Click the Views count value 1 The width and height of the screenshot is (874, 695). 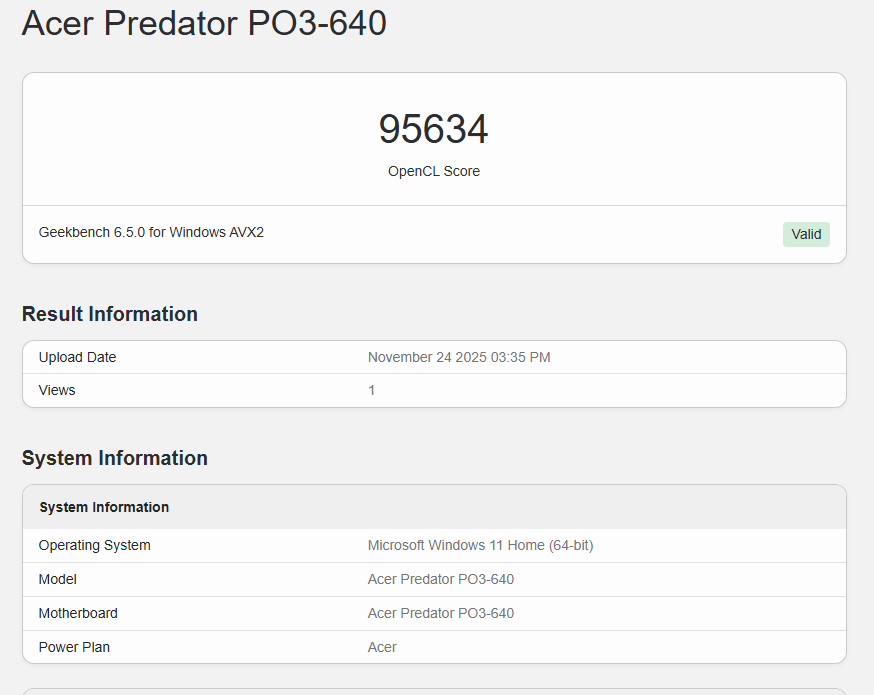(372, 390)
